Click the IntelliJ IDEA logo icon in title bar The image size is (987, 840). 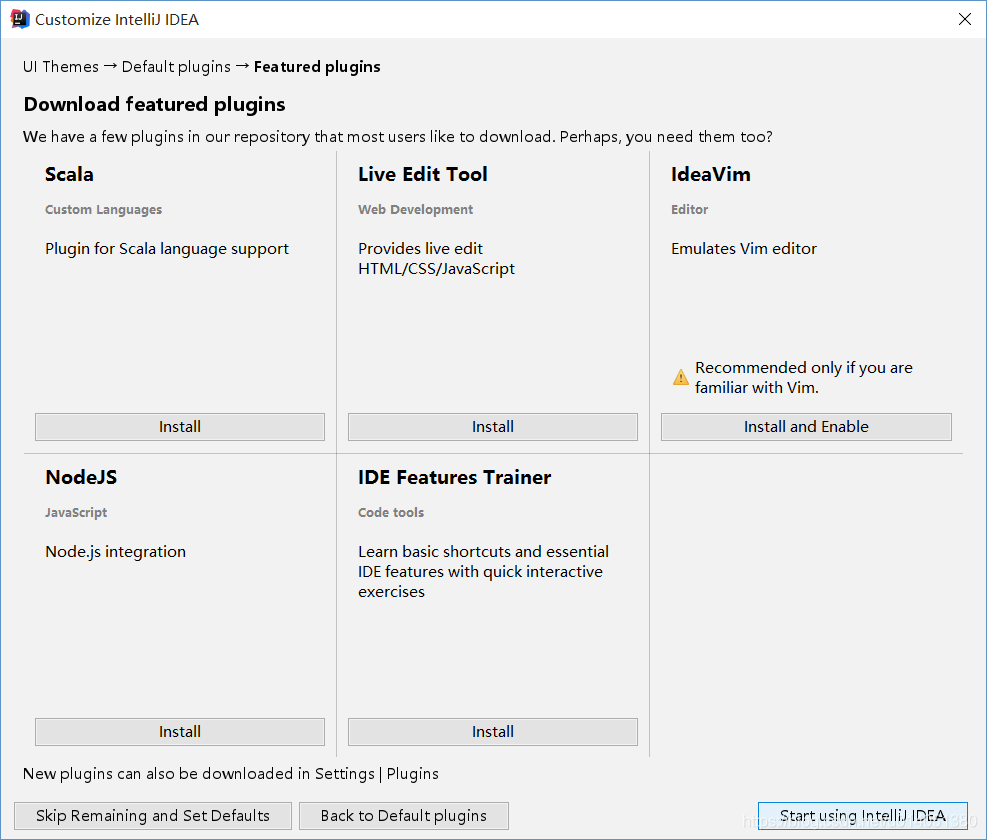pyautogui.click(x=20, y=19)
